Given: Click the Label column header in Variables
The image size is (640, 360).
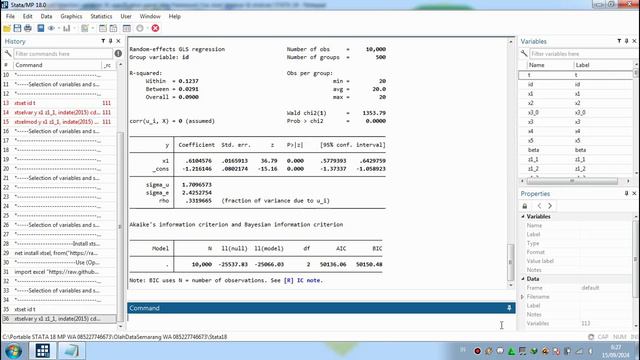Looking at the screenshot, I should (x=604, y=65).
